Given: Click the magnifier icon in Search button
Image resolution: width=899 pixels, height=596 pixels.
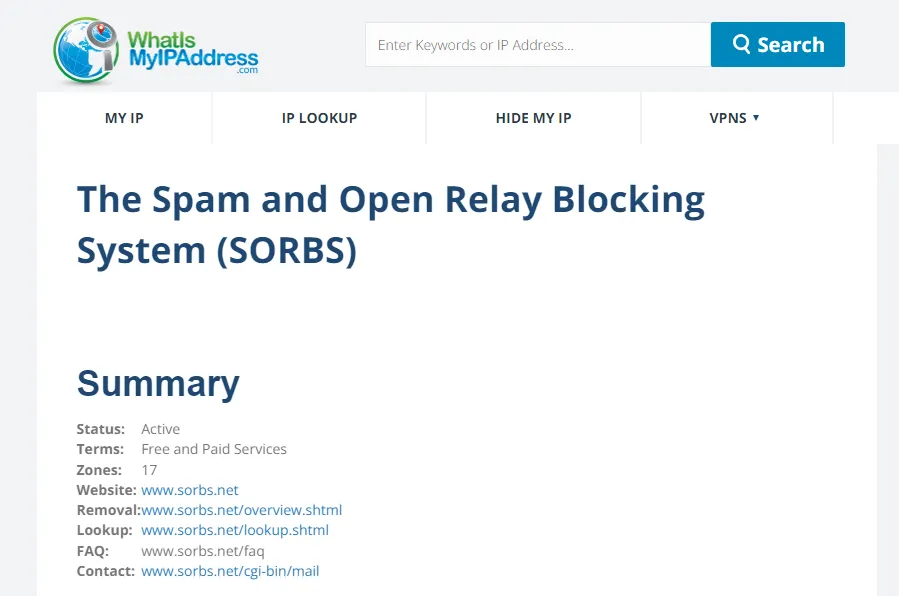Looking at the screenshot, I should tap(741, 44).
